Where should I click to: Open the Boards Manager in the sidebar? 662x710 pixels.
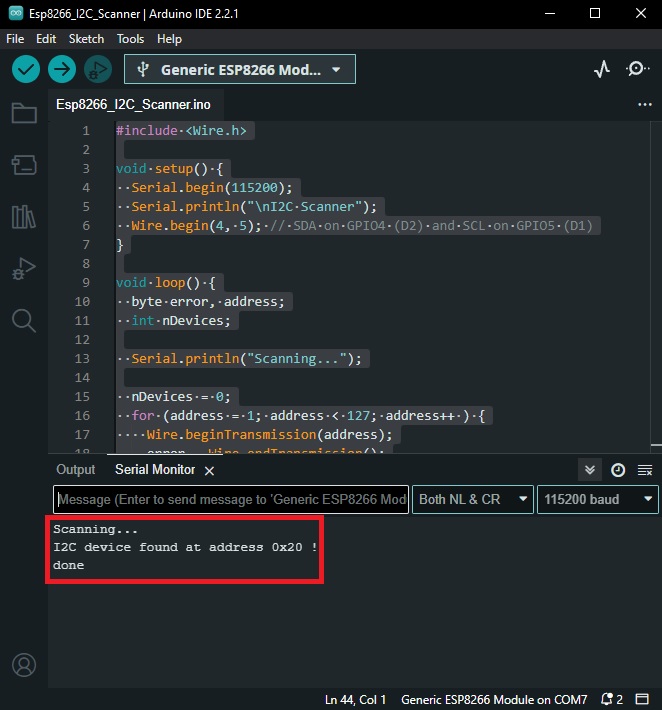click(x=23, y=164)
